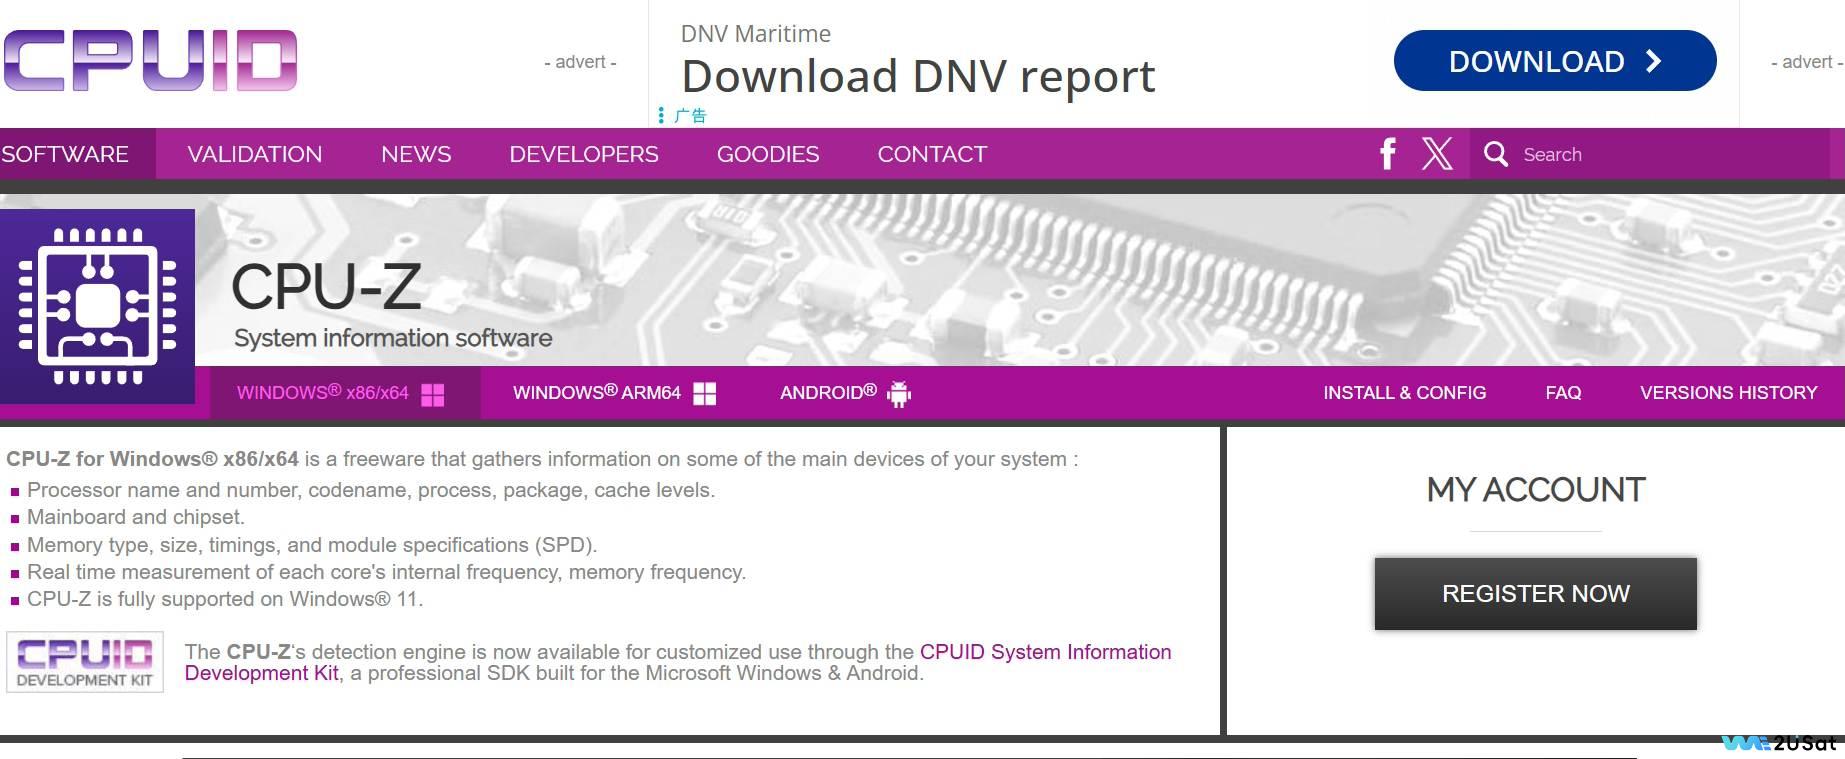Open the Validation menu item
Screen dimensions: 1845x759
pos(254,154)
